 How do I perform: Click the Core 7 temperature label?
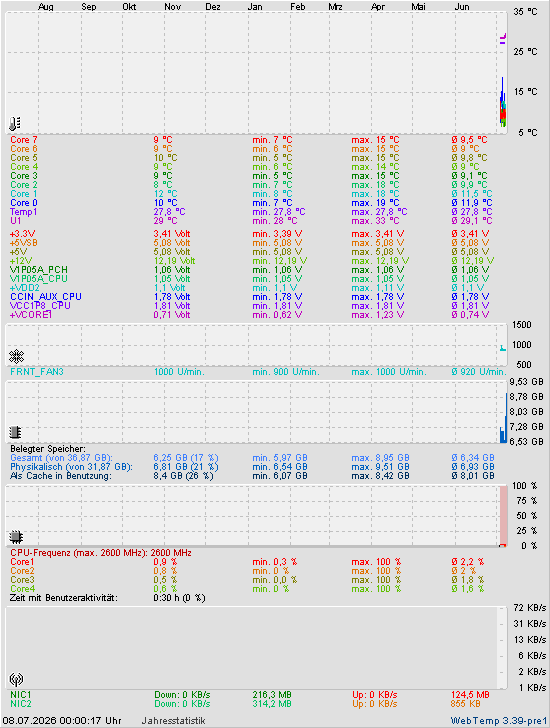[24, 140]
